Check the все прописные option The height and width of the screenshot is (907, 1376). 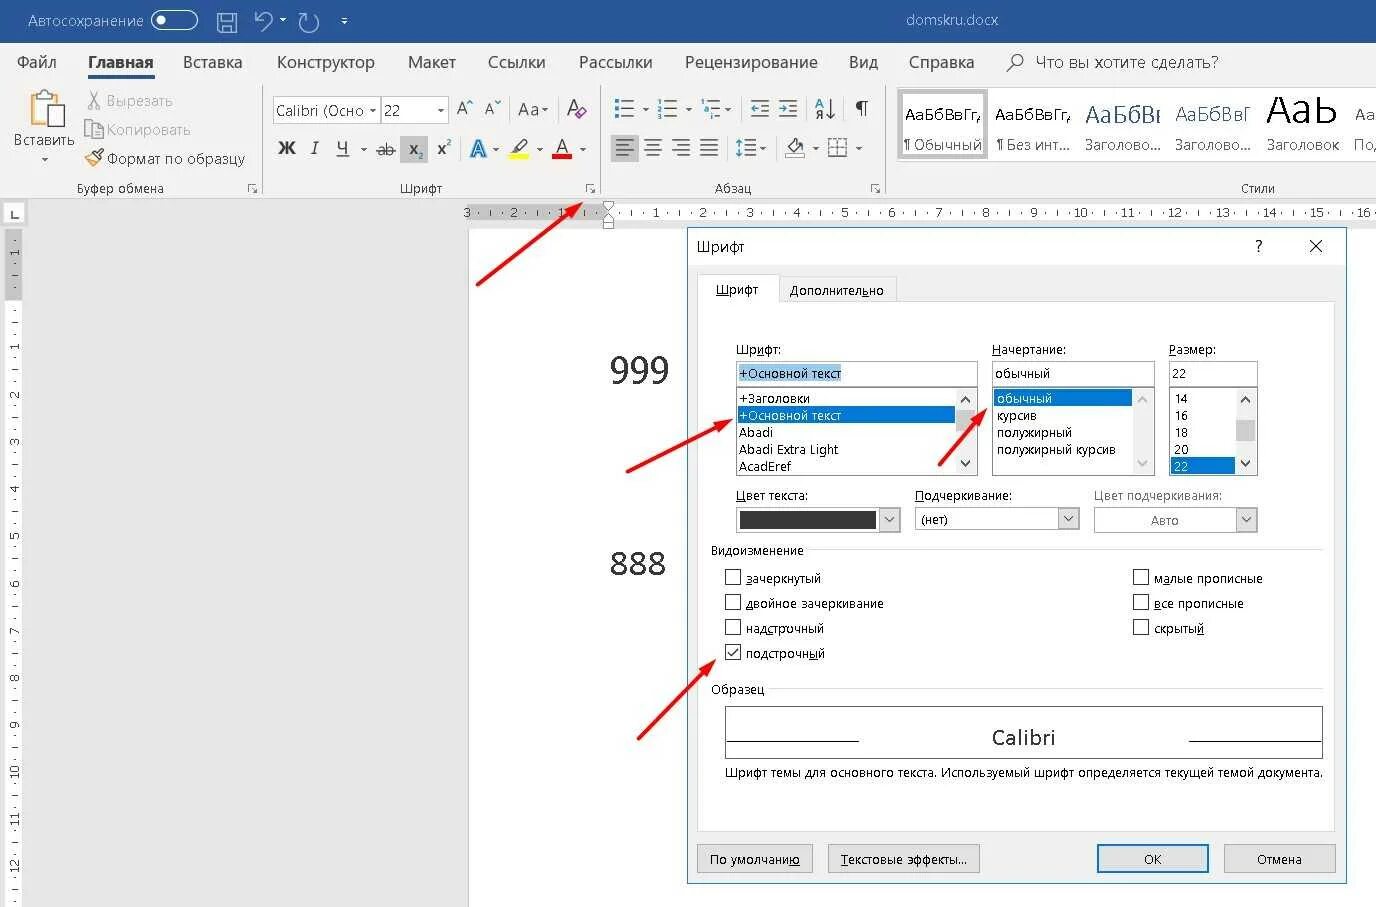[x=1141, y=602]
